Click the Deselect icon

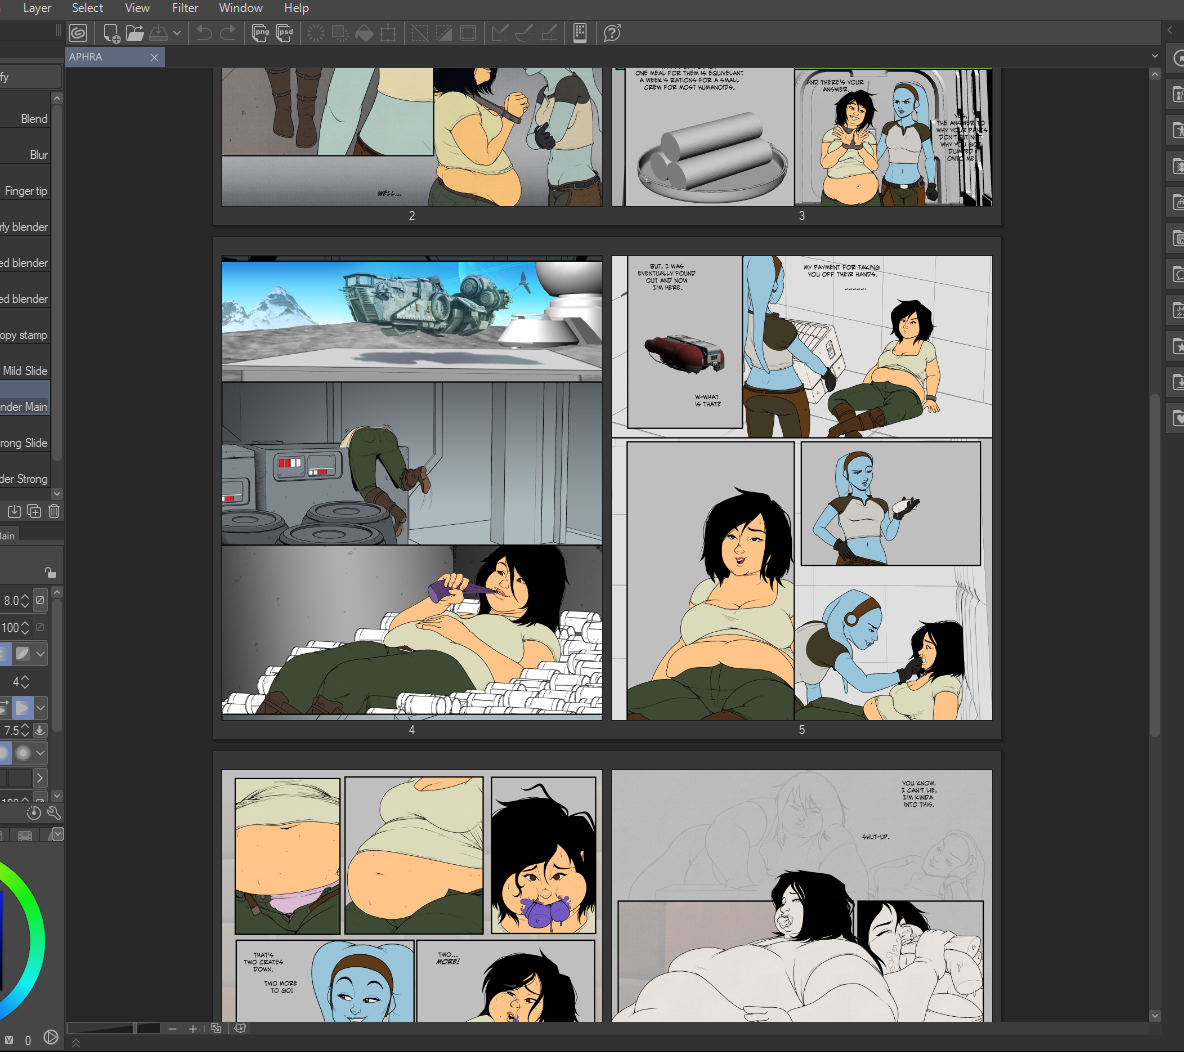(420, 33)
